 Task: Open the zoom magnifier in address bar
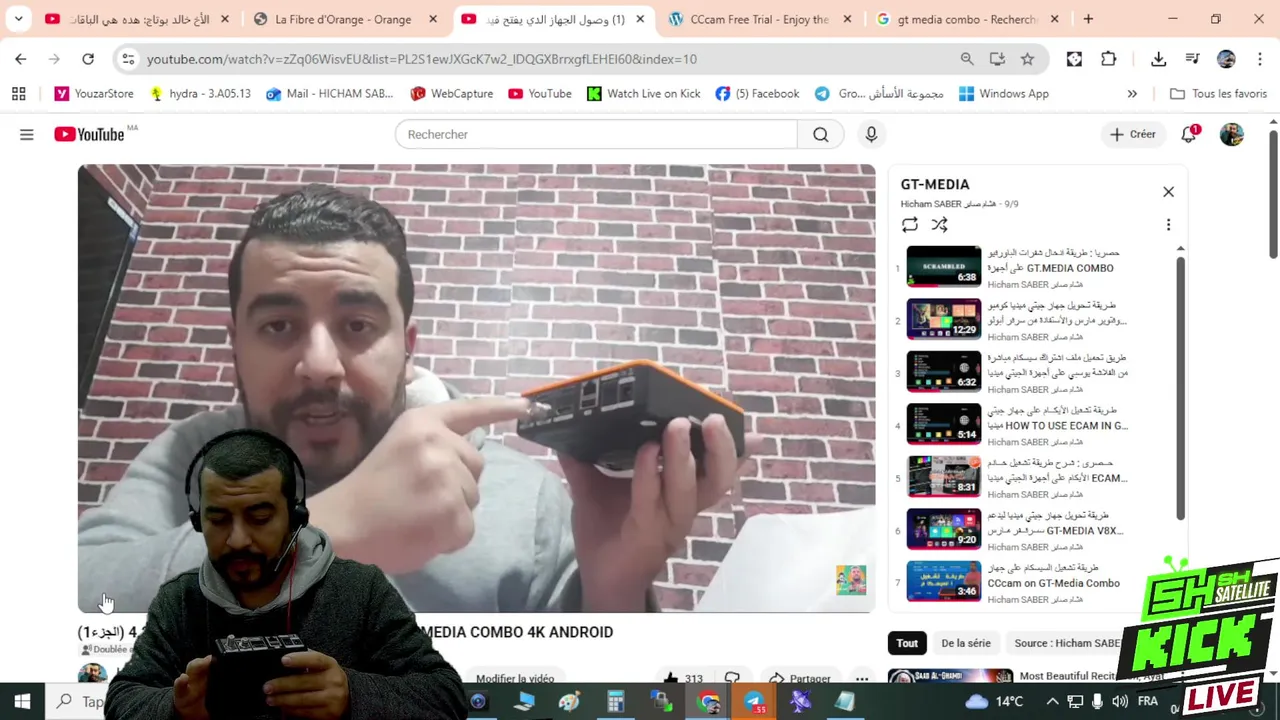[x=967, y=59]
